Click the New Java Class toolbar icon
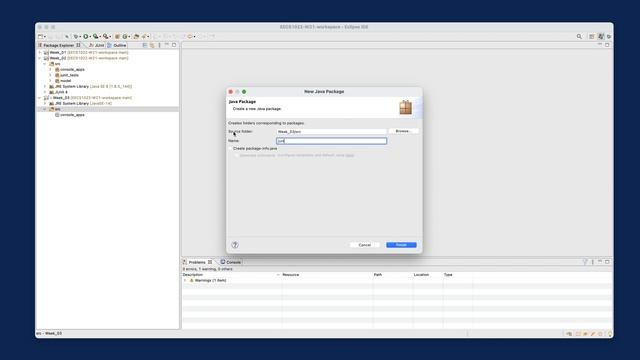This screenshot has width=640, height=360. [x=125, y=36]
